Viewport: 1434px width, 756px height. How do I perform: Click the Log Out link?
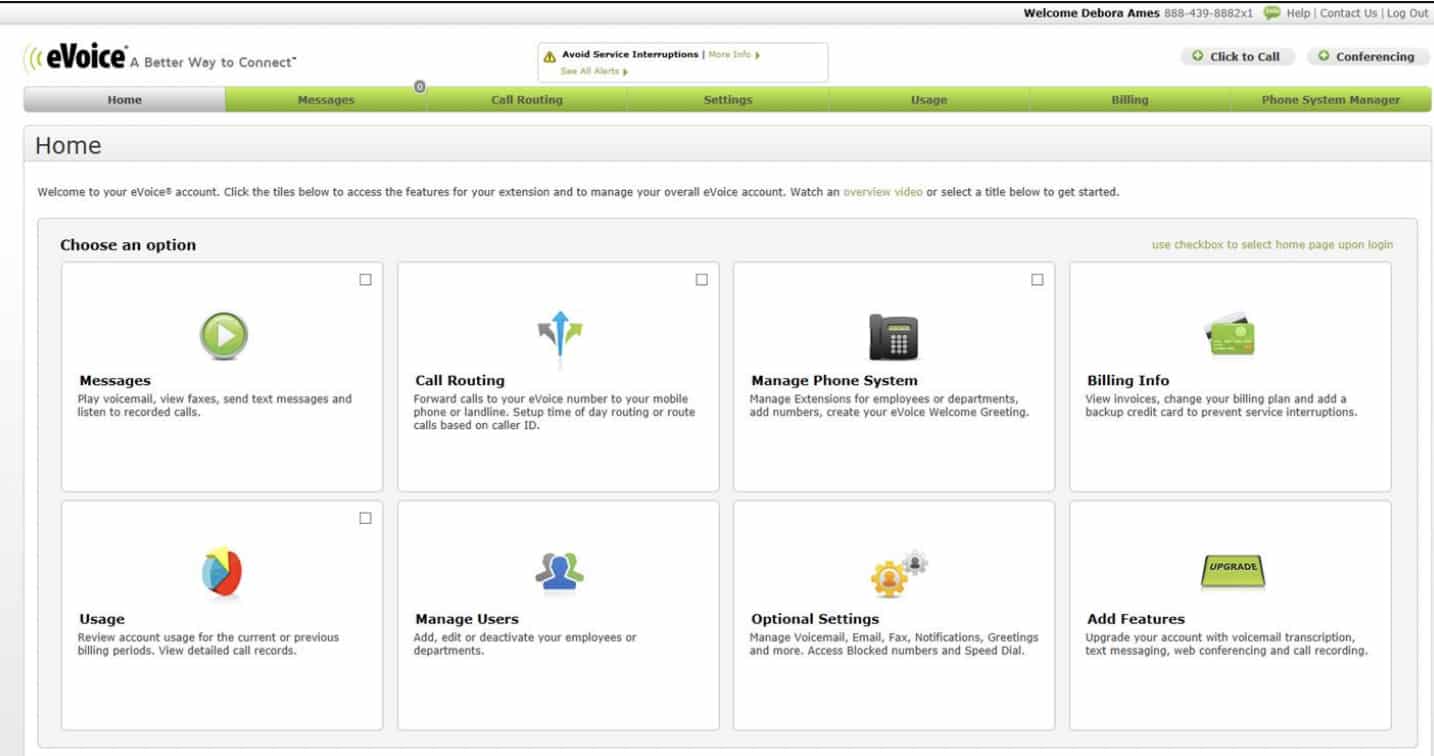coord(1407,13)
